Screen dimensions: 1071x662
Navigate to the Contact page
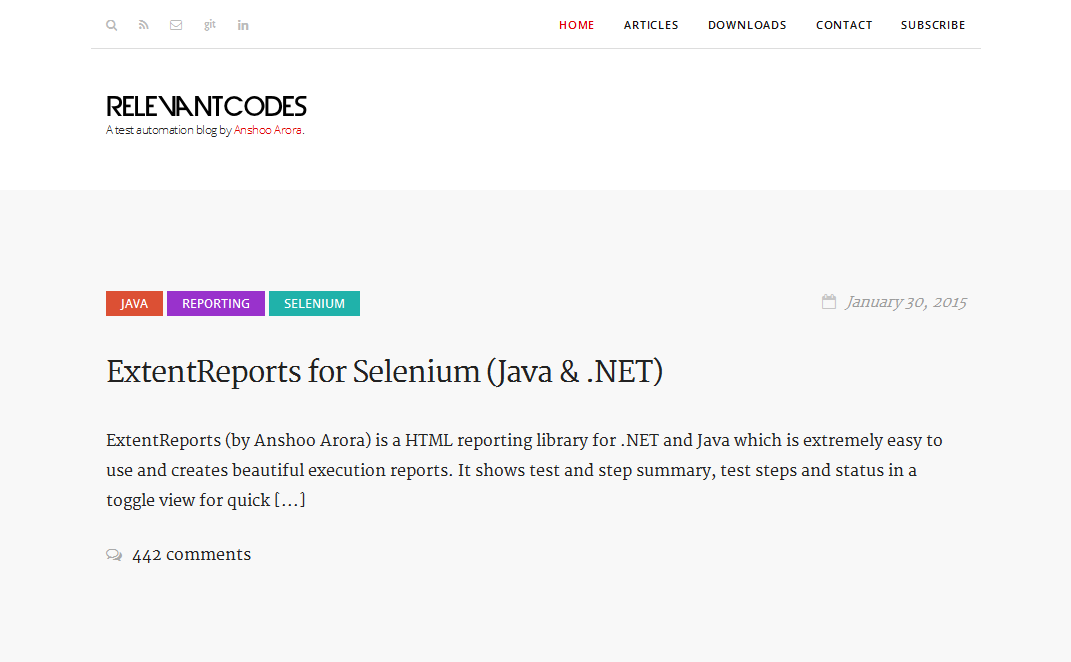point(844,25)
